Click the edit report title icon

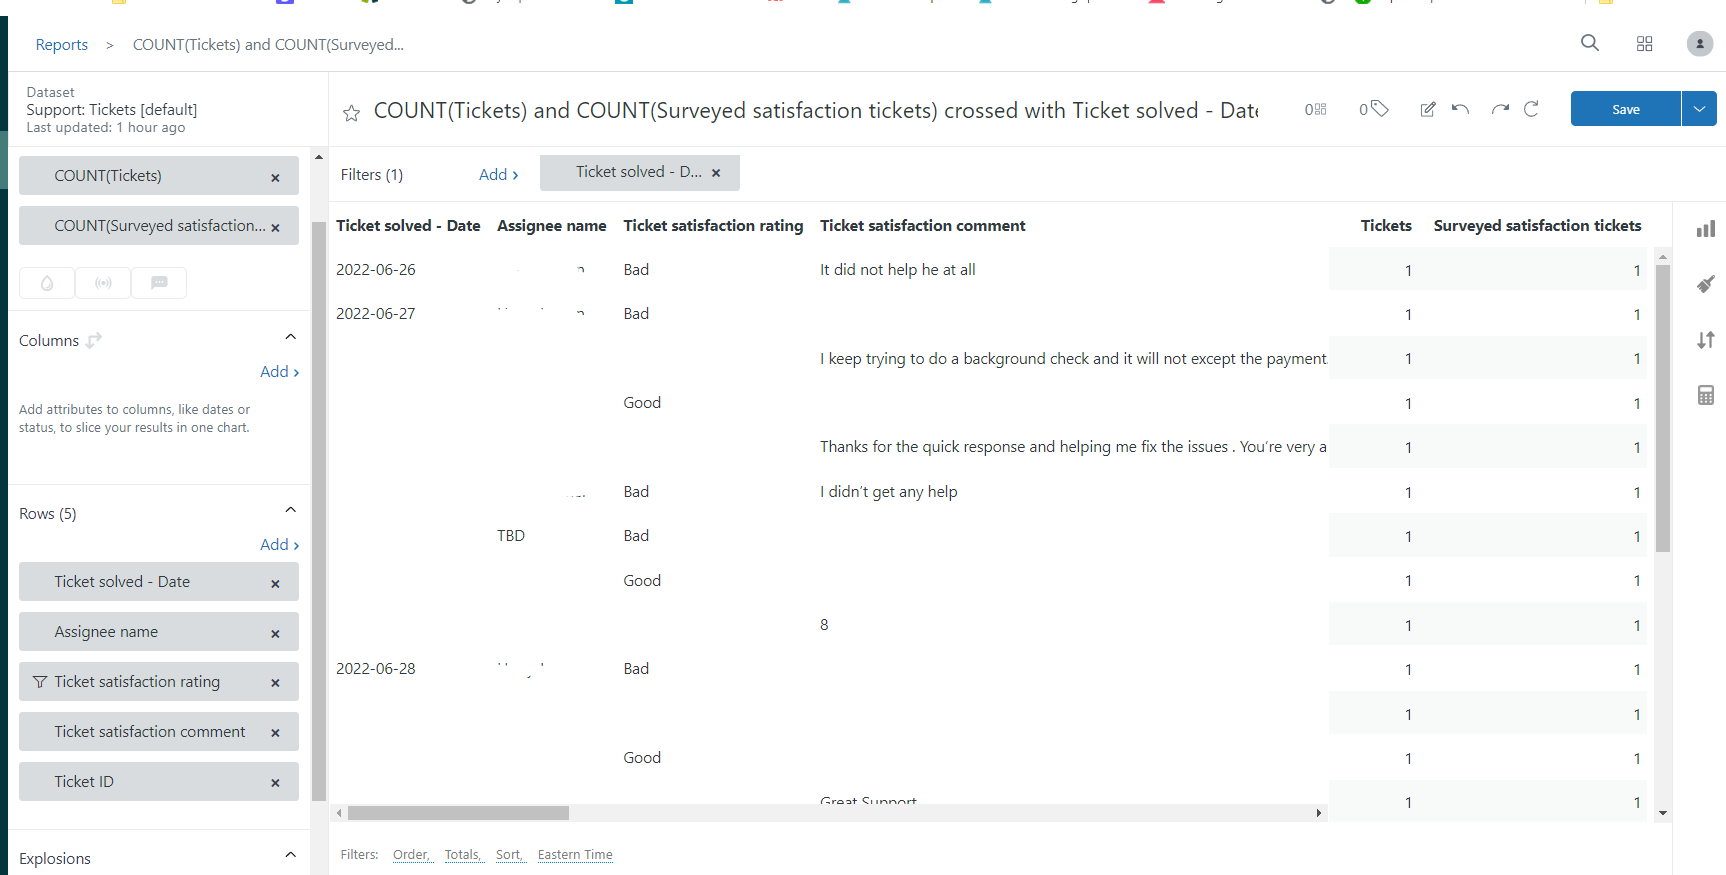pyautogui.click(x=1428, y=109)
